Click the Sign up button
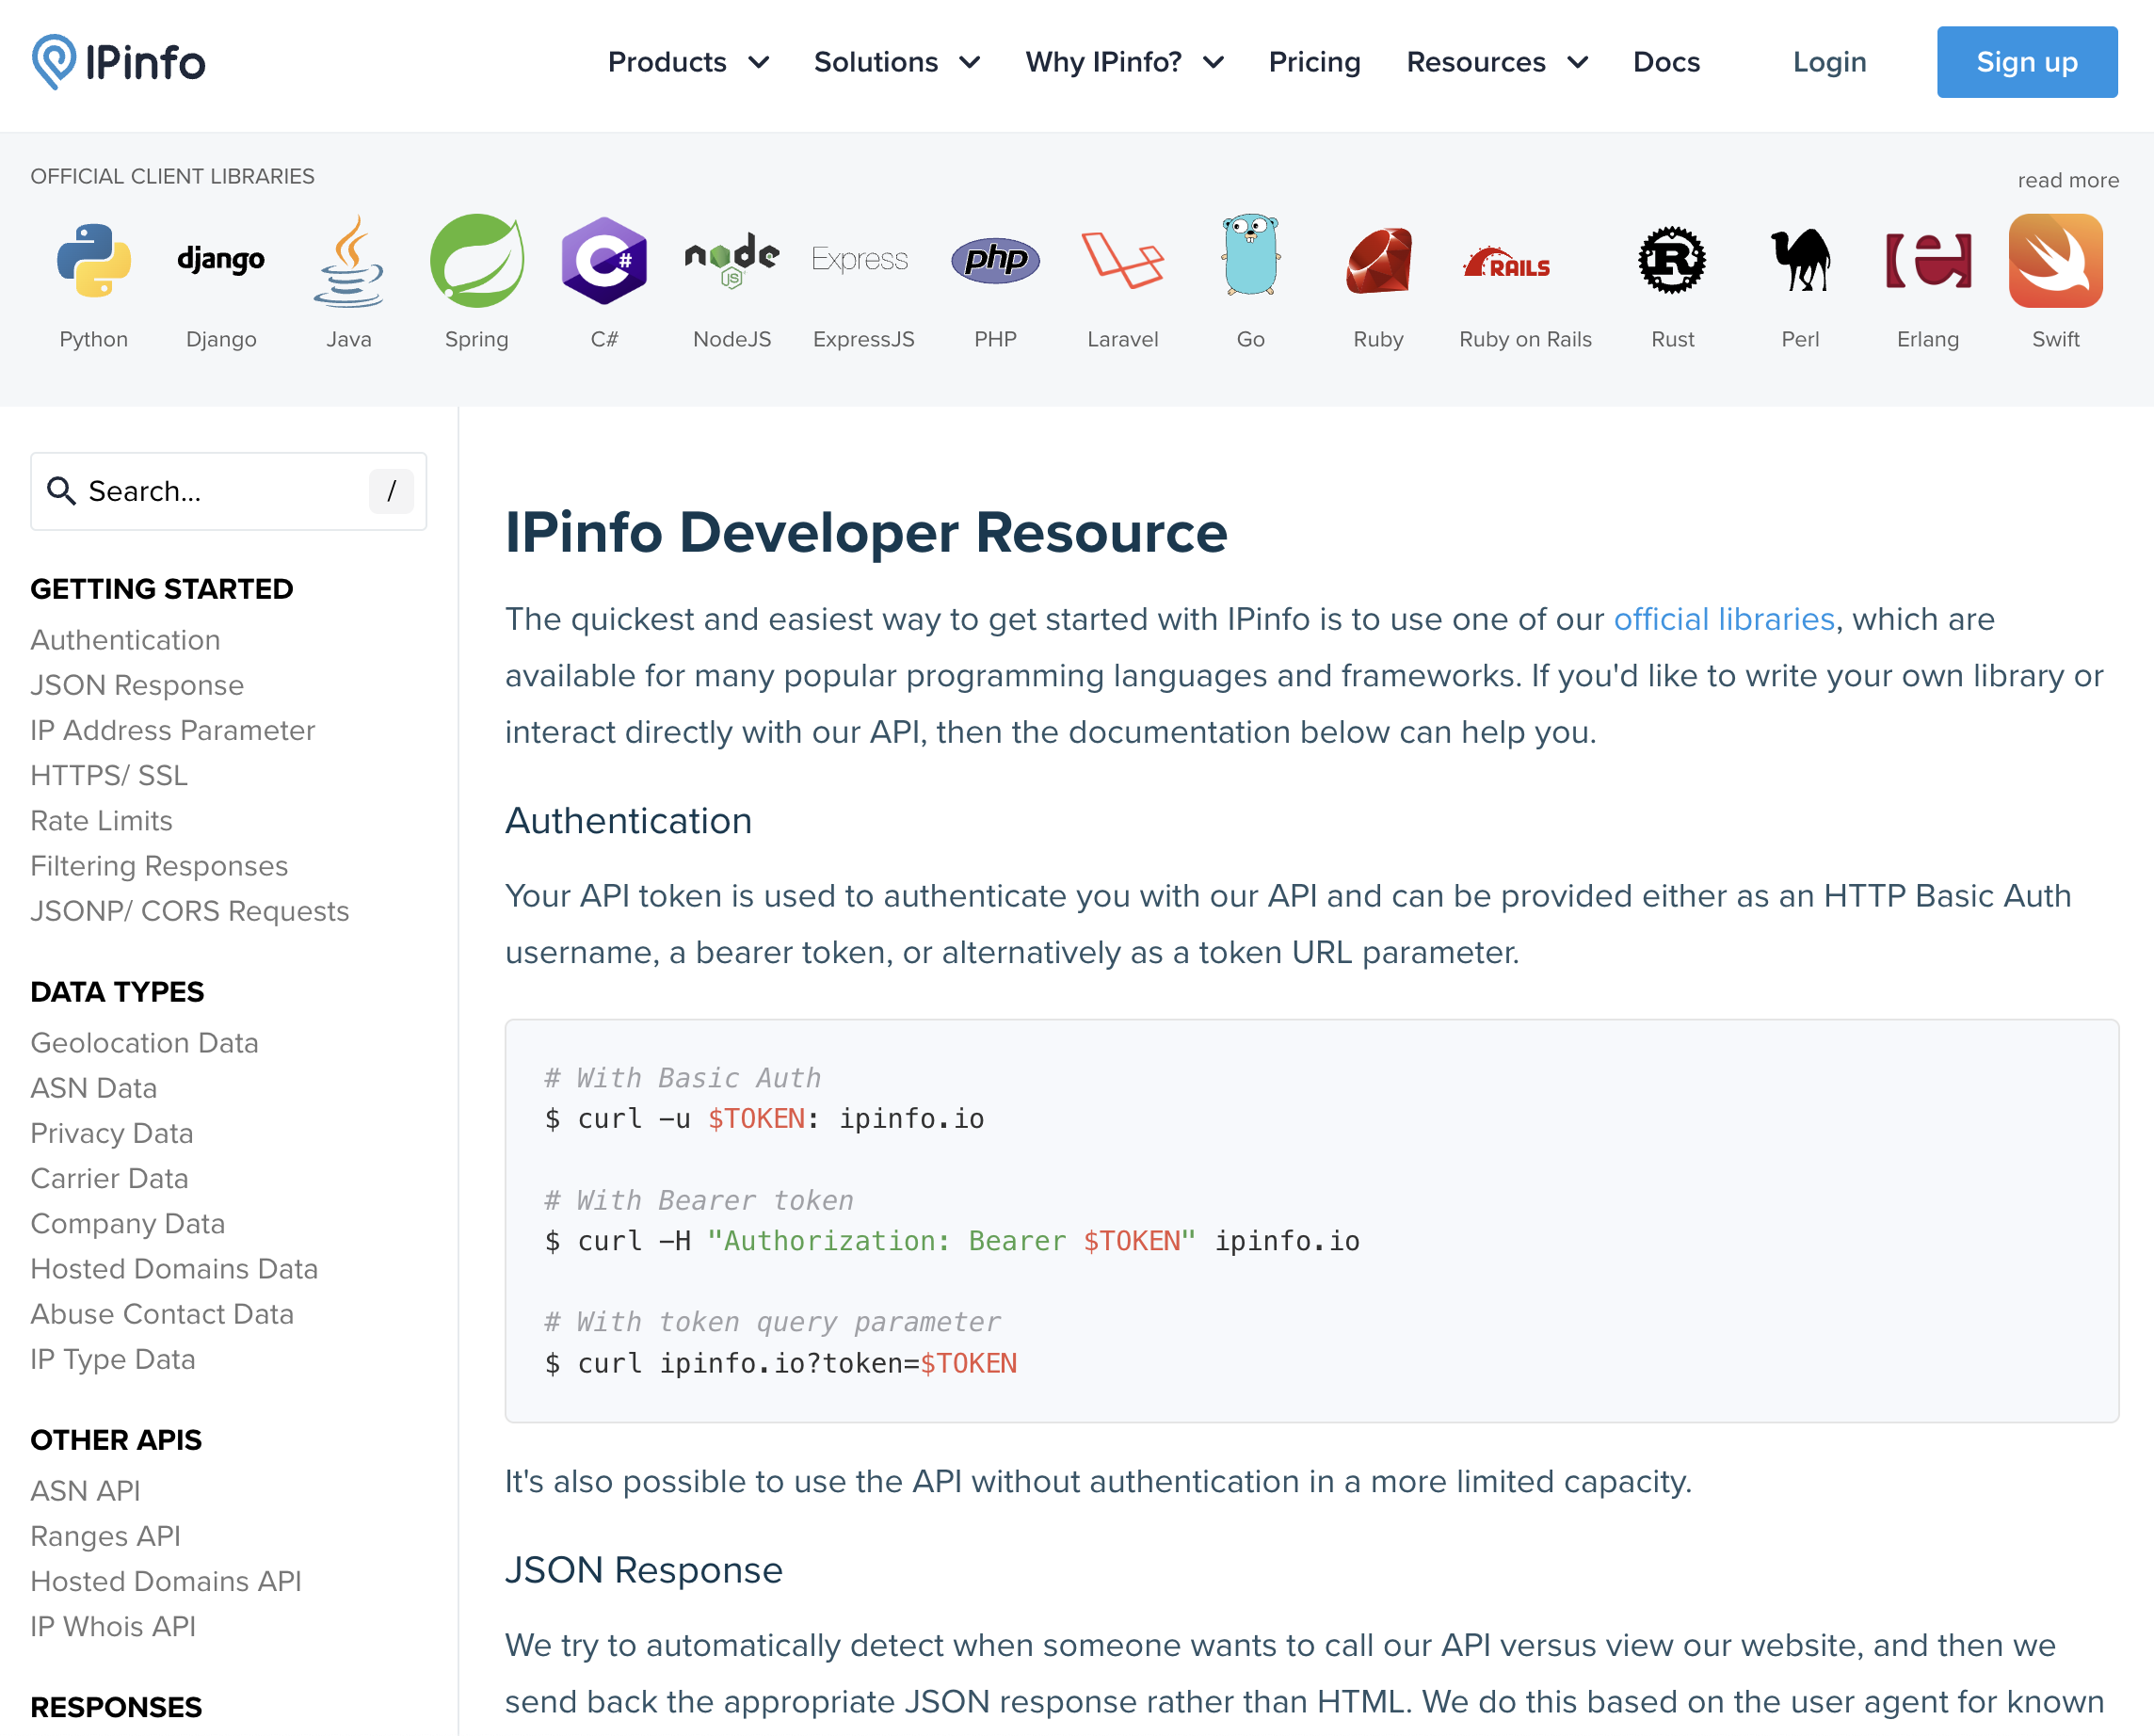2154x1736 pixels. point(2026,62)
